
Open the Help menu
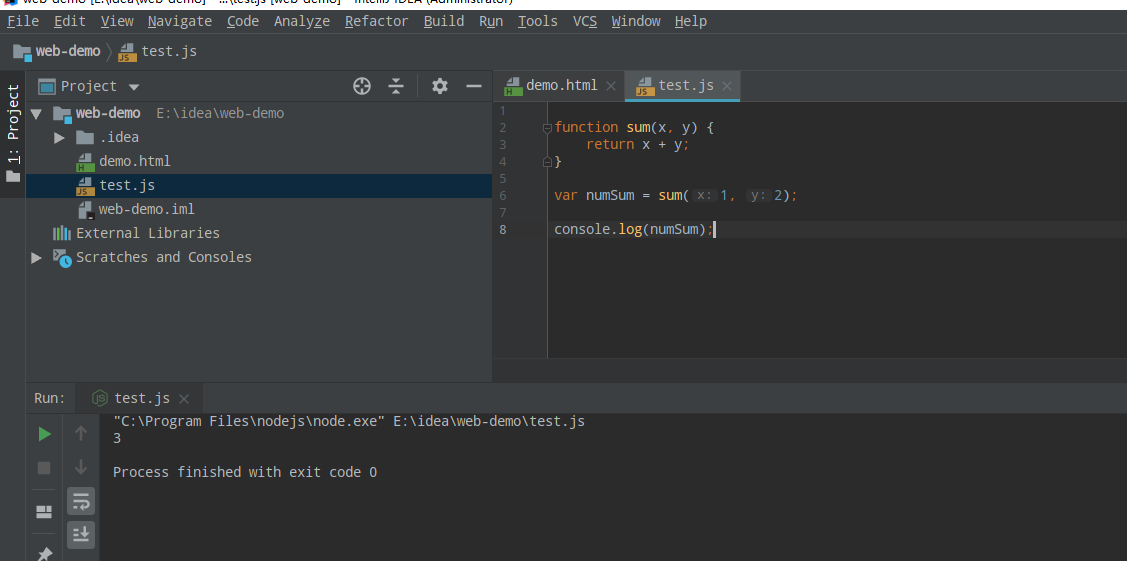691,22
